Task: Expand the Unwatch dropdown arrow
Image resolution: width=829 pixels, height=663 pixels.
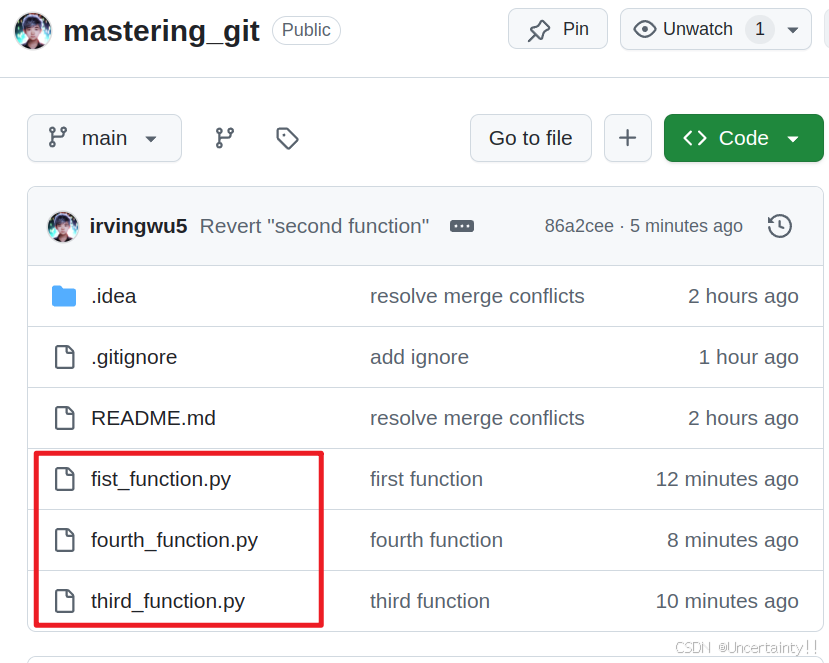Action: pyautogui.click(x=793, y=30)
